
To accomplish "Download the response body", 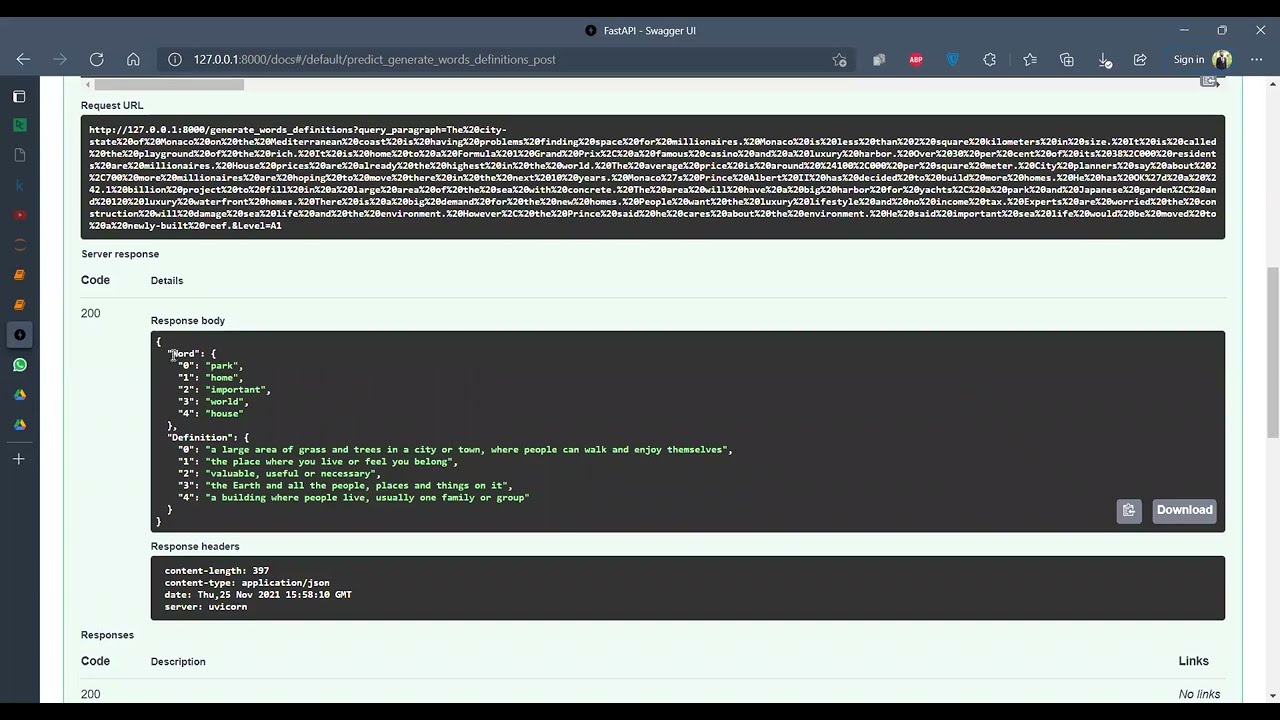I will [1185, 510].
